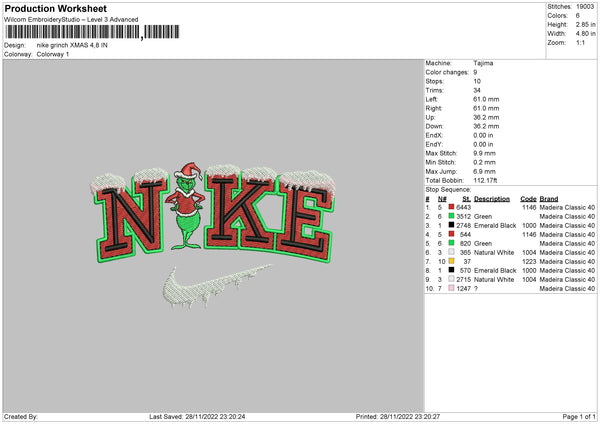600x424 pixels.
Task: Click the green swatch in stop row 2
Action: pyautogui.click(x=451, y=216)
